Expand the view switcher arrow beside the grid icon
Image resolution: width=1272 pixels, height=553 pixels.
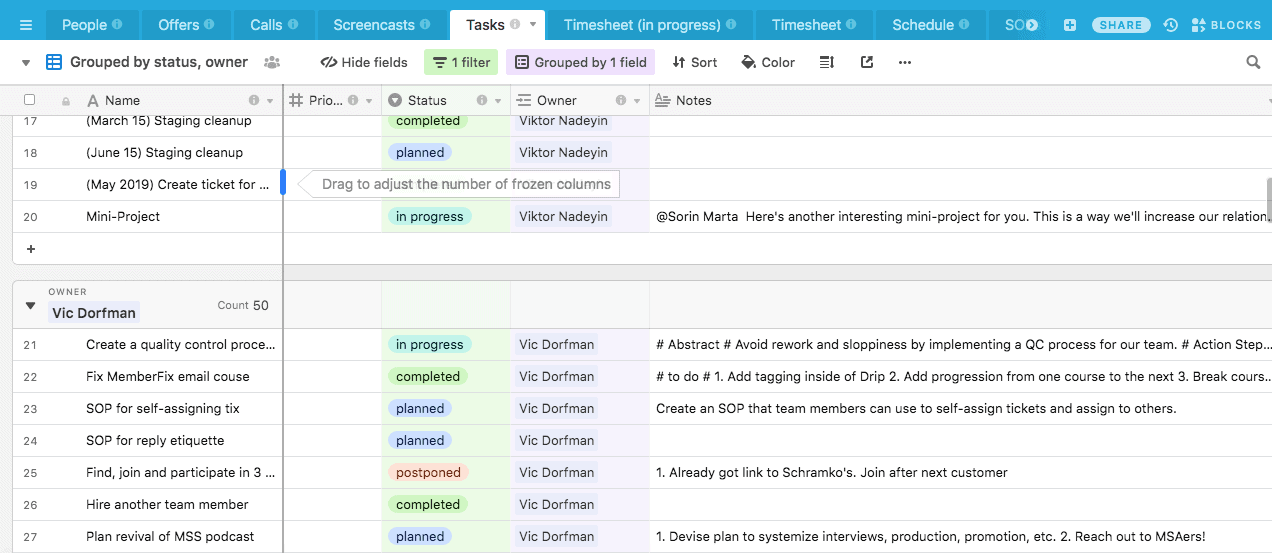click(x=26, y=62)
